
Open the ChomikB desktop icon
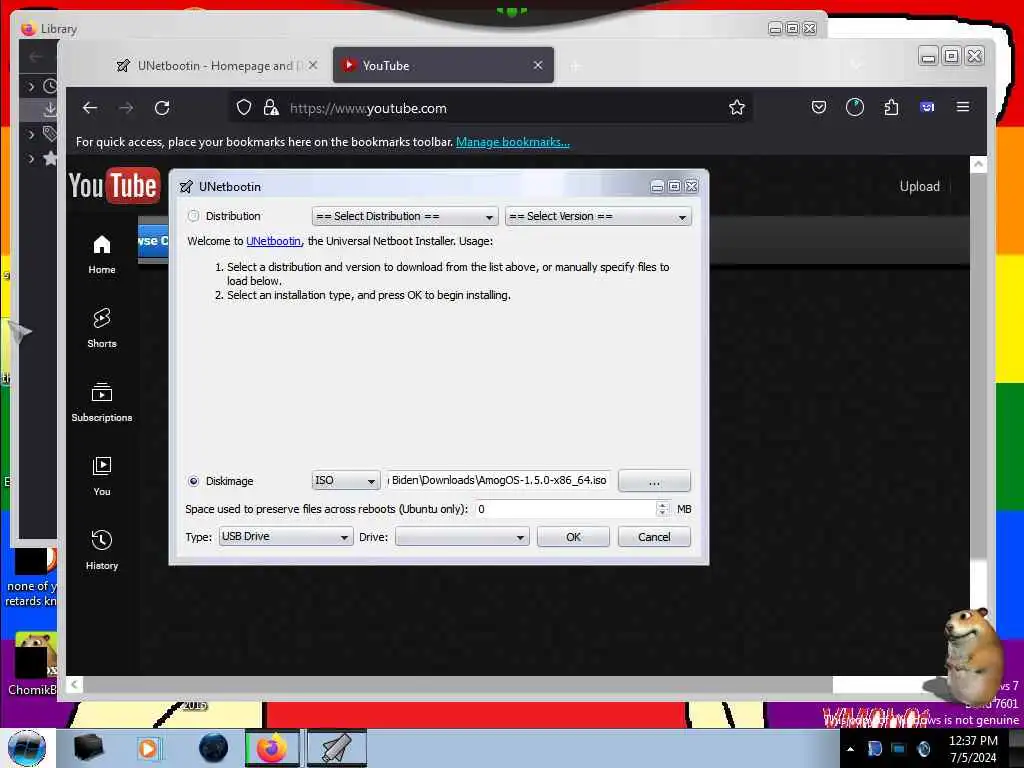tap(33, 664)
